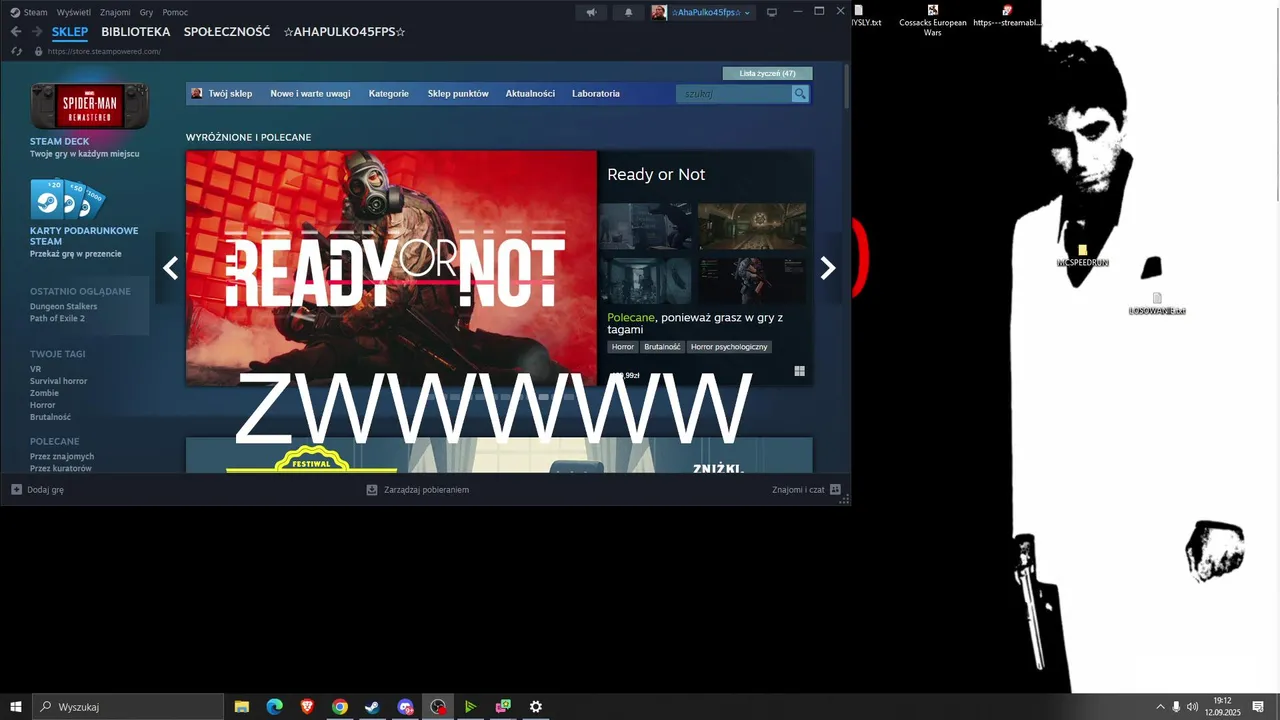Screen dimensions: 1280x720
Task: Open Aktualności
Action: pos(530,93)
